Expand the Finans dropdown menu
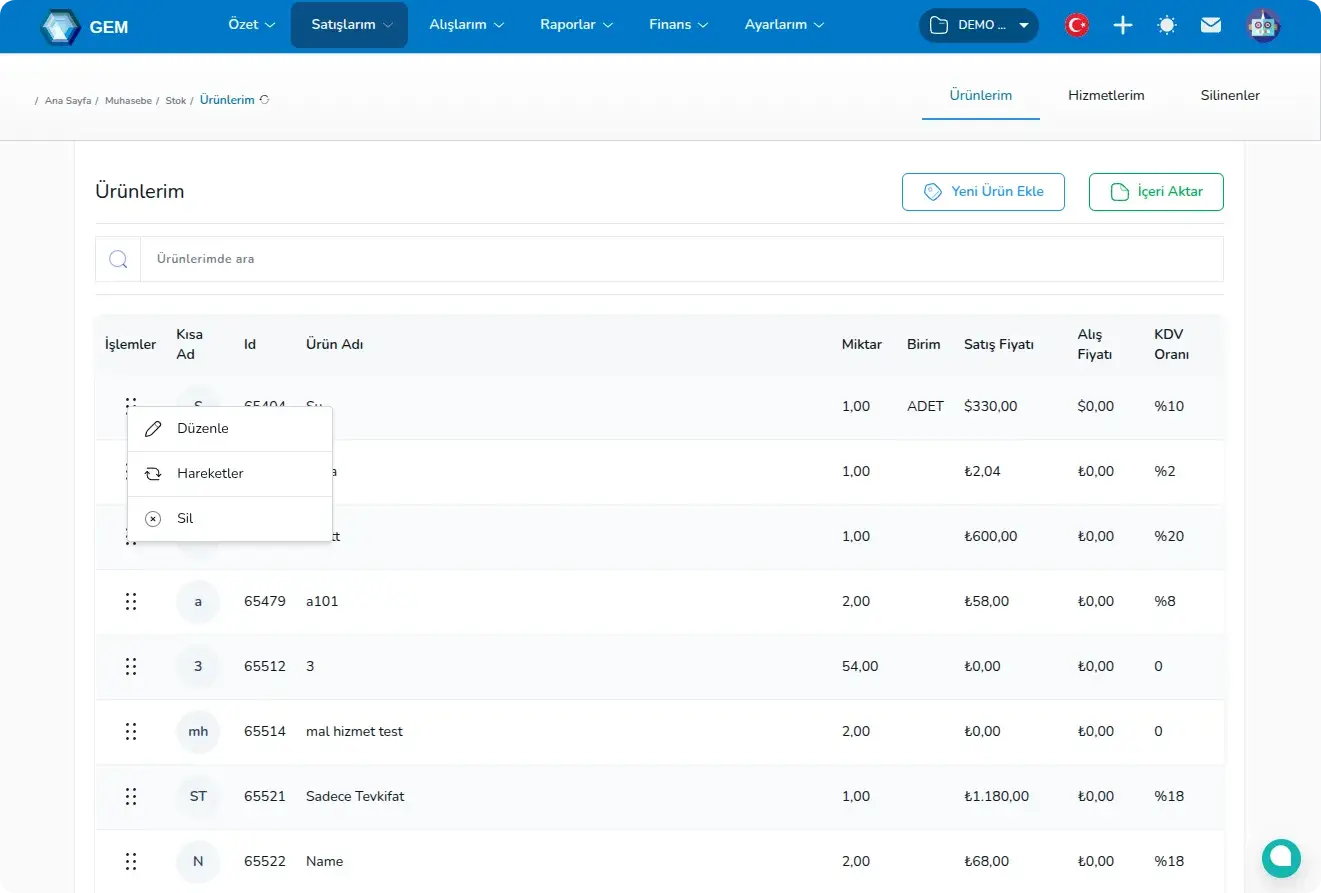Image resolution: width=1321 pixels, height=893 pixels. 678,25
